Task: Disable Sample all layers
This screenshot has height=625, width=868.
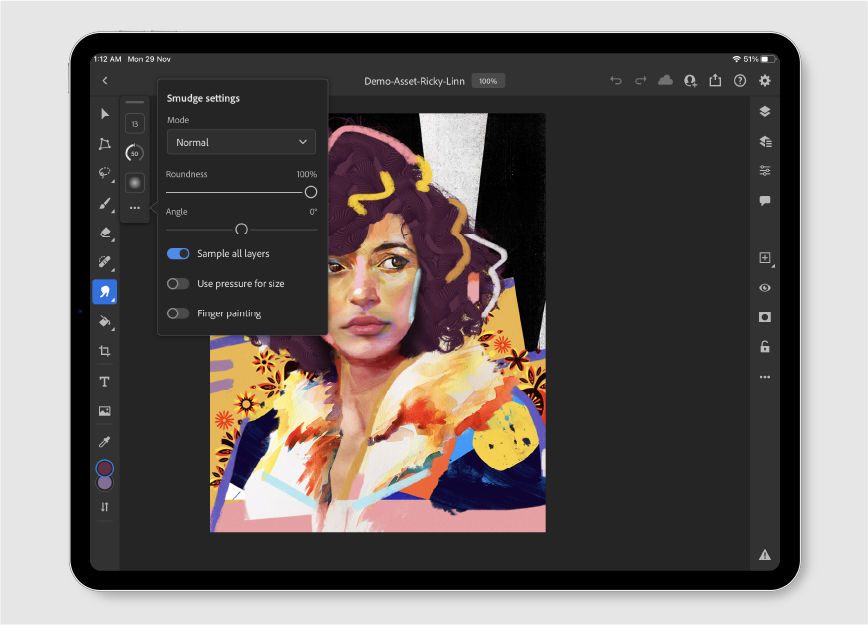Action: click(178, 253)
